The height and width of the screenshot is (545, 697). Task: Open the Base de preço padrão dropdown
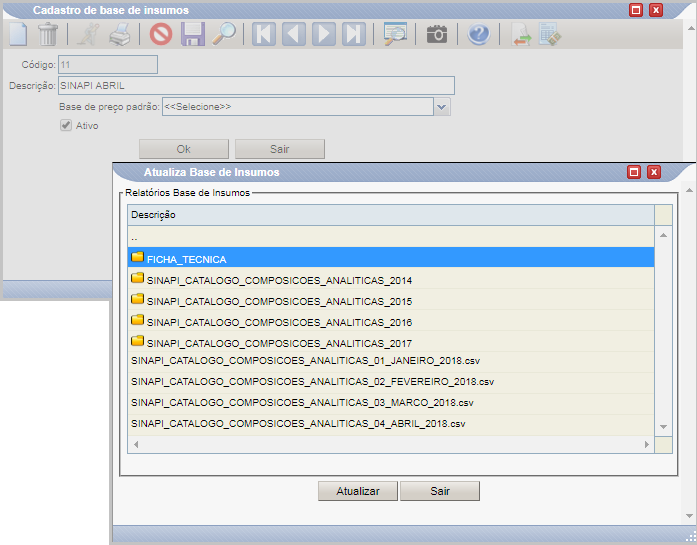441,107
